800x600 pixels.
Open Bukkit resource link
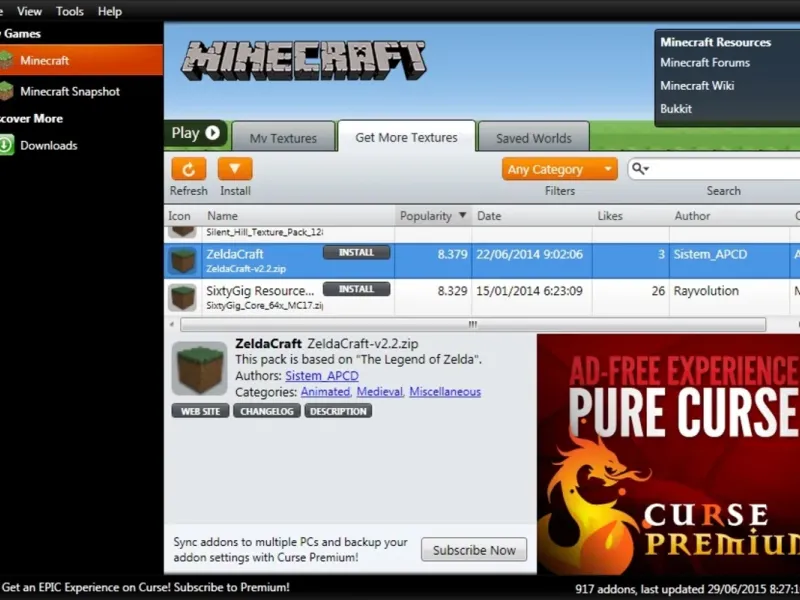pos(676,109)
